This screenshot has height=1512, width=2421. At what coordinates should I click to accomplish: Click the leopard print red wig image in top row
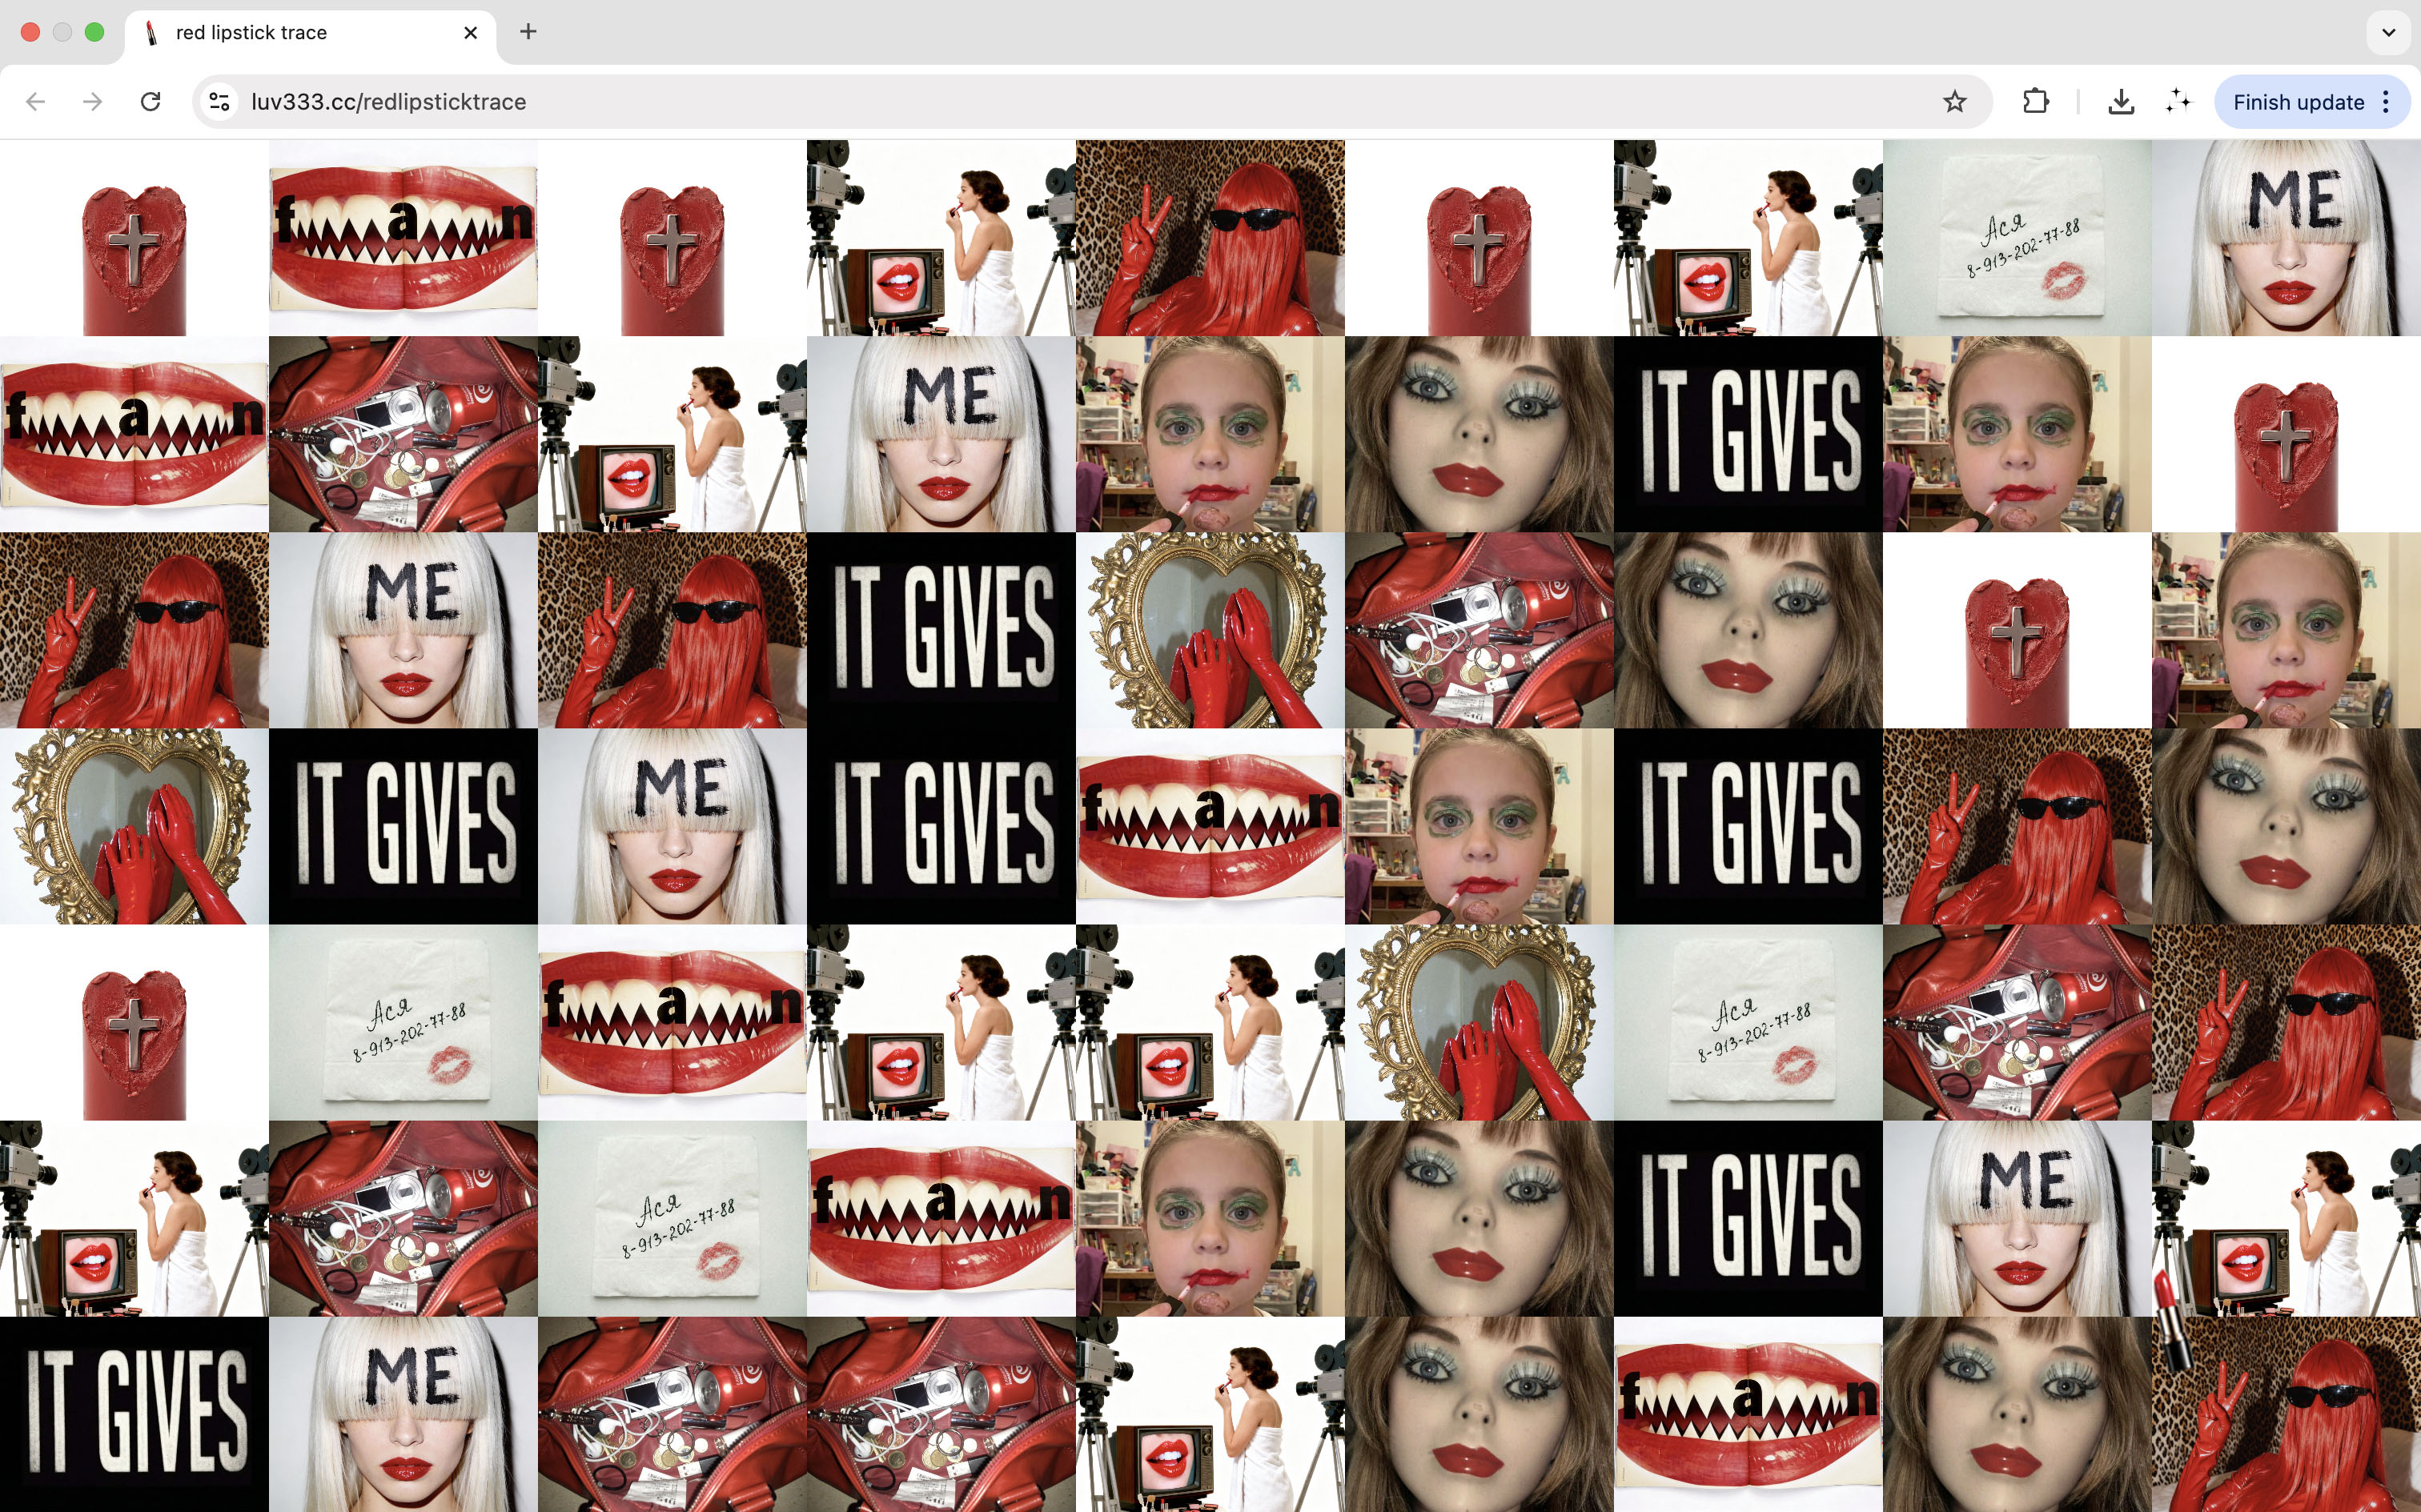(1210, 238)
